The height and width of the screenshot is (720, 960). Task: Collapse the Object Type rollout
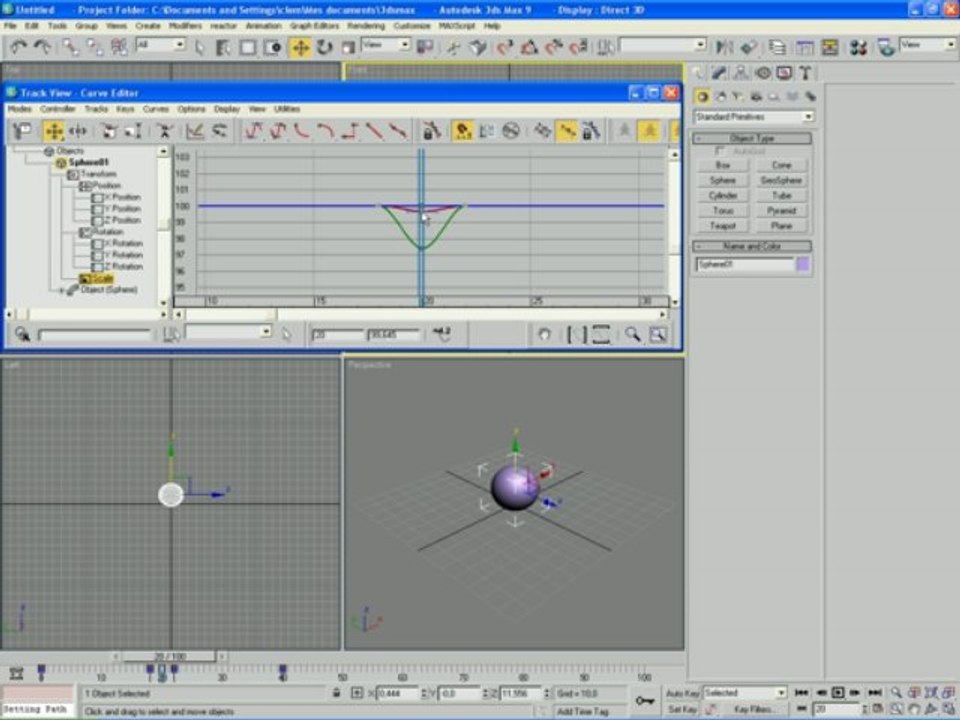(752, 139)
